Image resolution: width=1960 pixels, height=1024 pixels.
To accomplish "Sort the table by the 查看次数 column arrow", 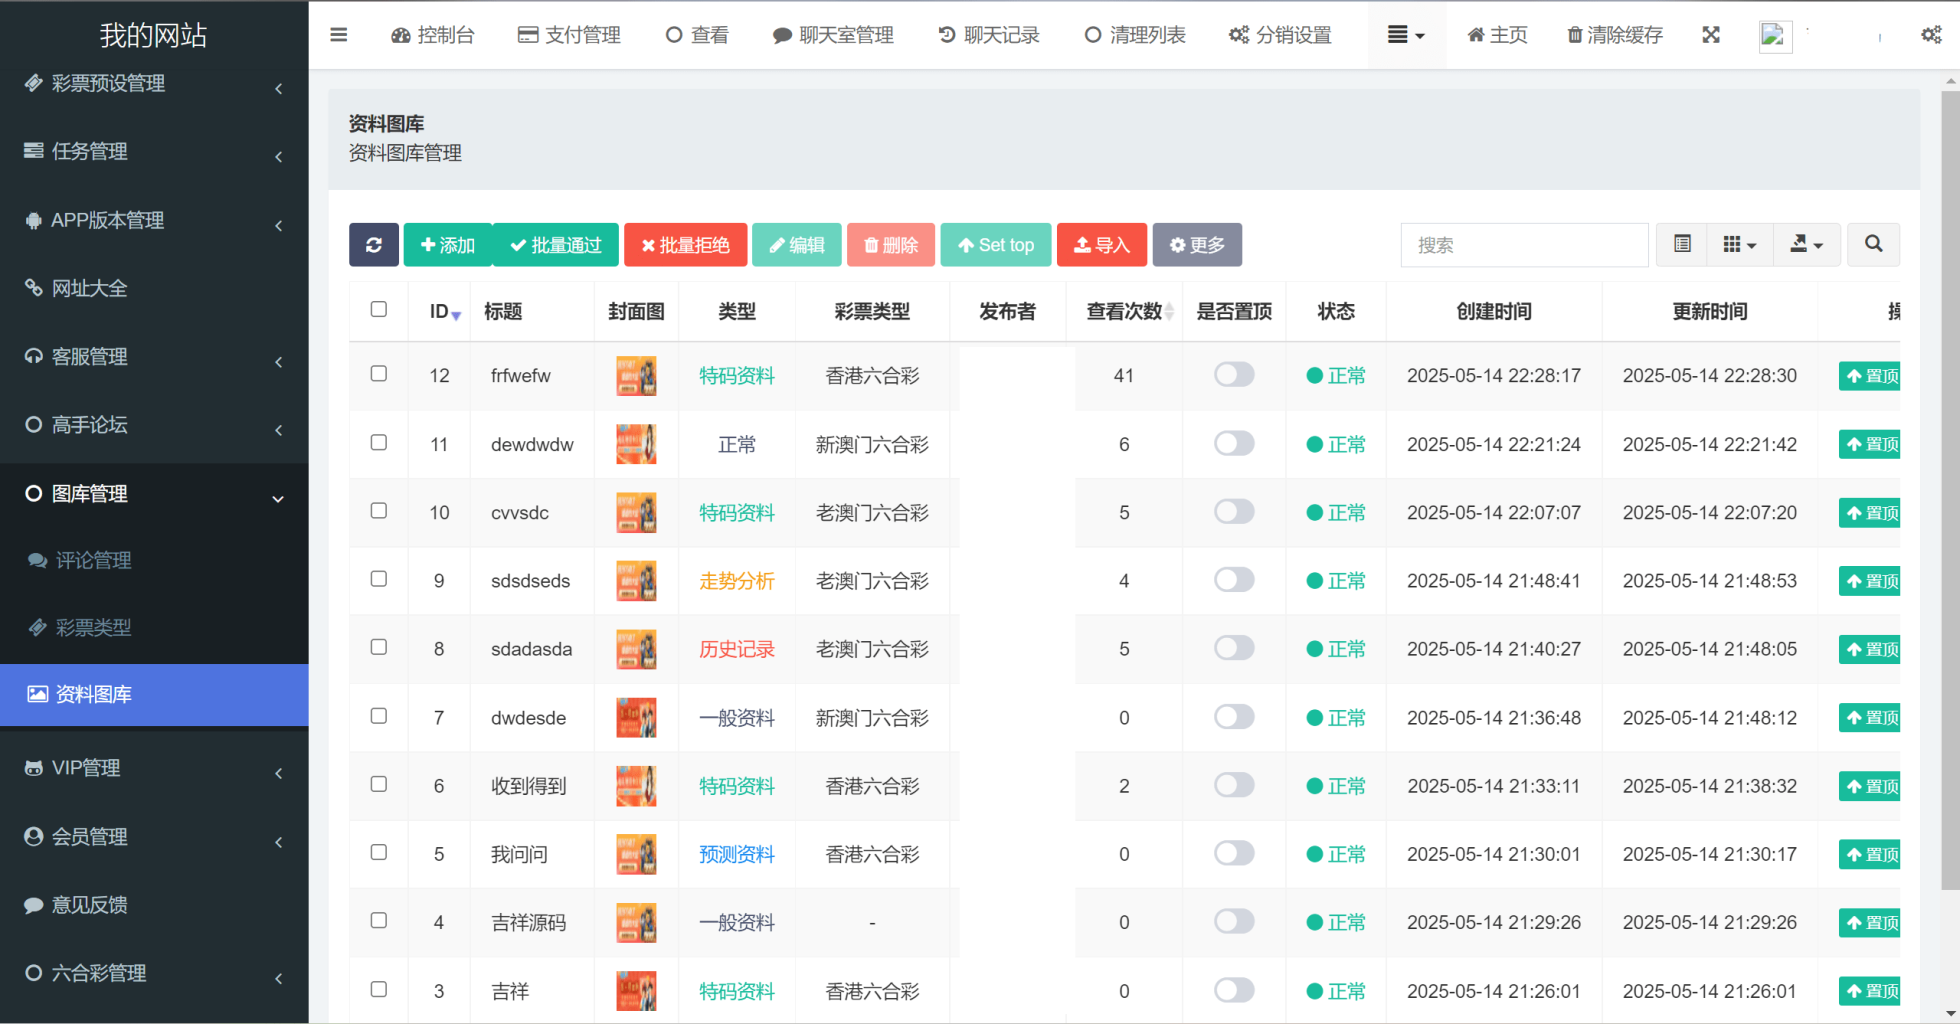I will click(1170, 311).
